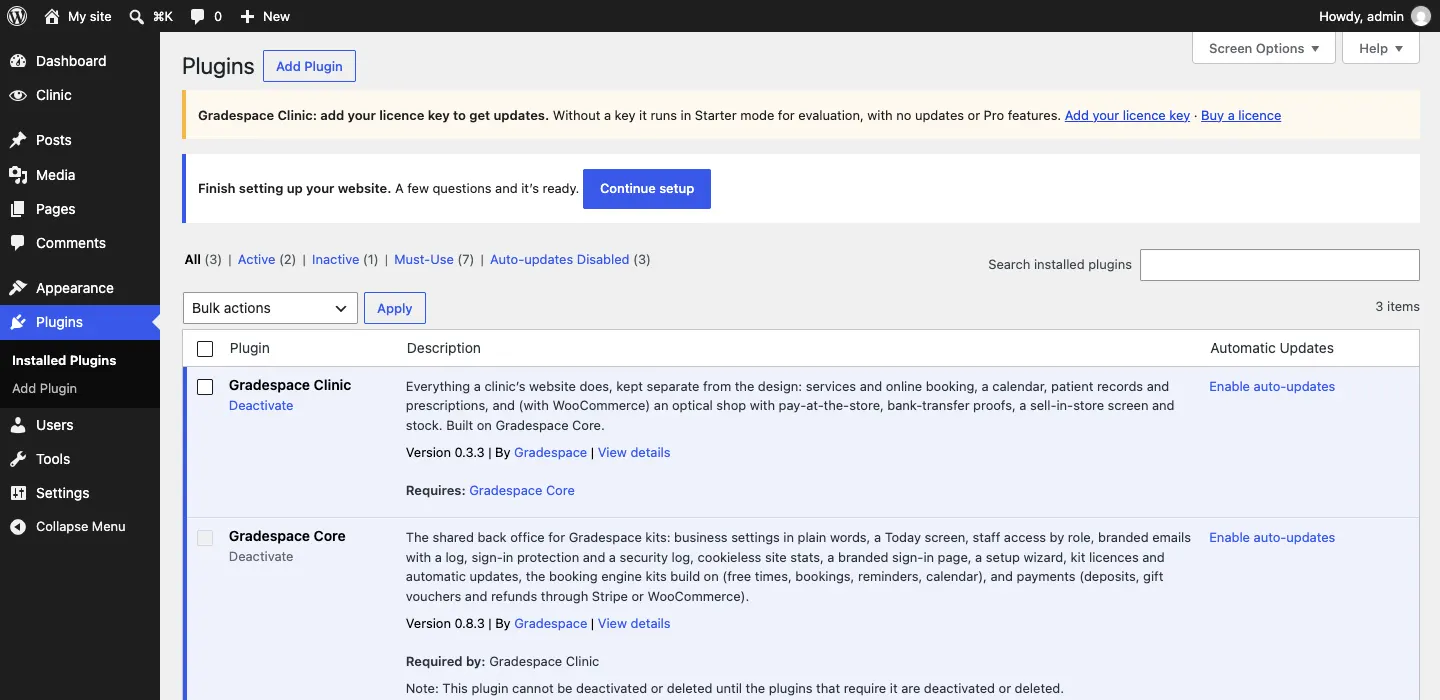Click the My site home icon
This screenshot has height=700, width=1440.
coord(52,16)
